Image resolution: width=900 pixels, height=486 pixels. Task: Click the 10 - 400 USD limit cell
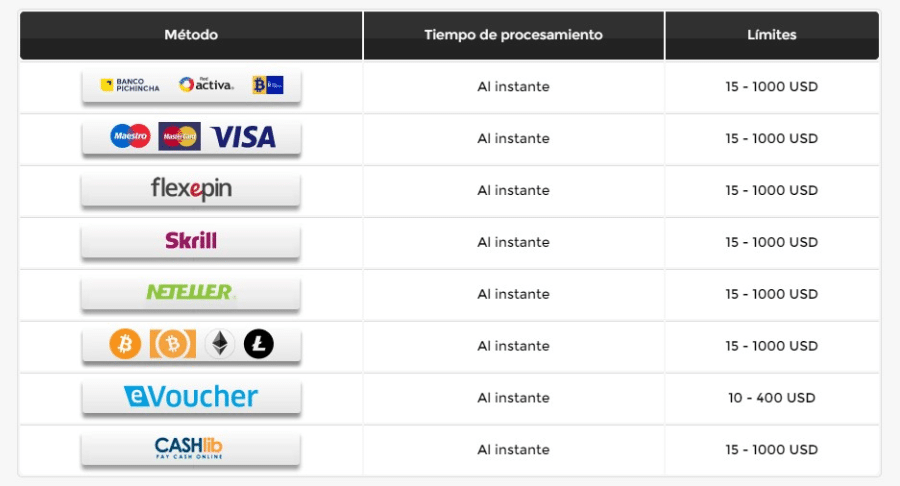point(772,398)
